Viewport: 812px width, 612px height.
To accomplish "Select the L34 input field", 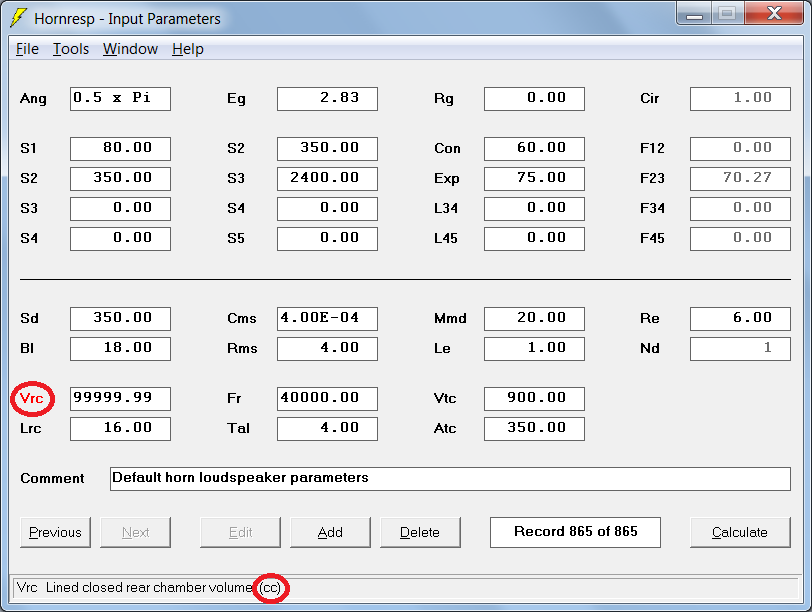I will pos(534,209).
